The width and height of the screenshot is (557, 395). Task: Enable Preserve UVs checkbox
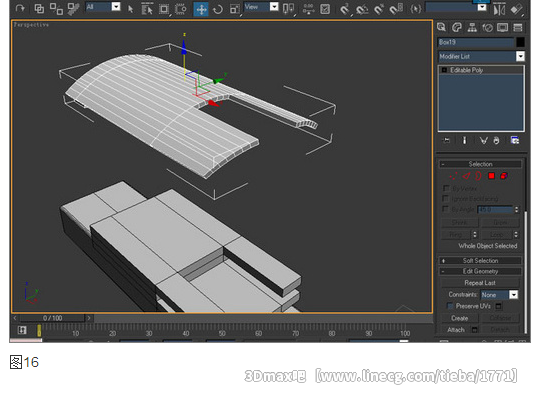[450, 306]
